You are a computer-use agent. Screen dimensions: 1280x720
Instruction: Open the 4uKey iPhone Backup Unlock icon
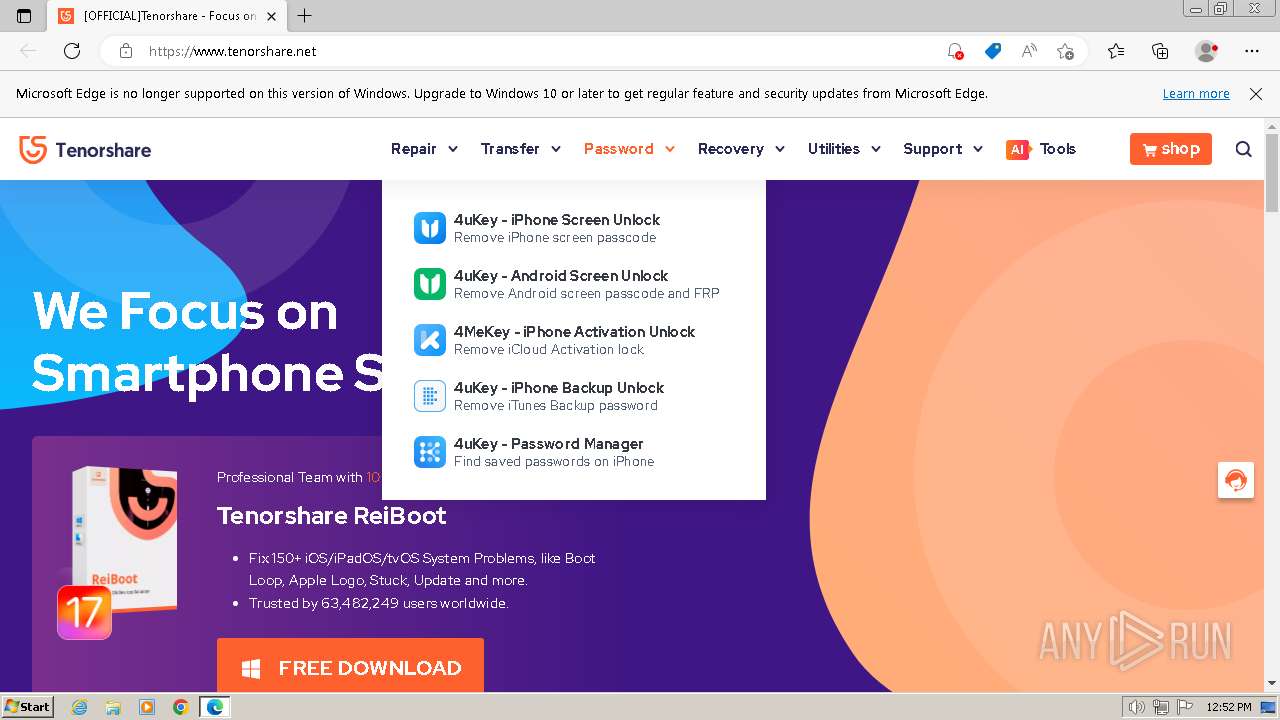pos(430,396)
